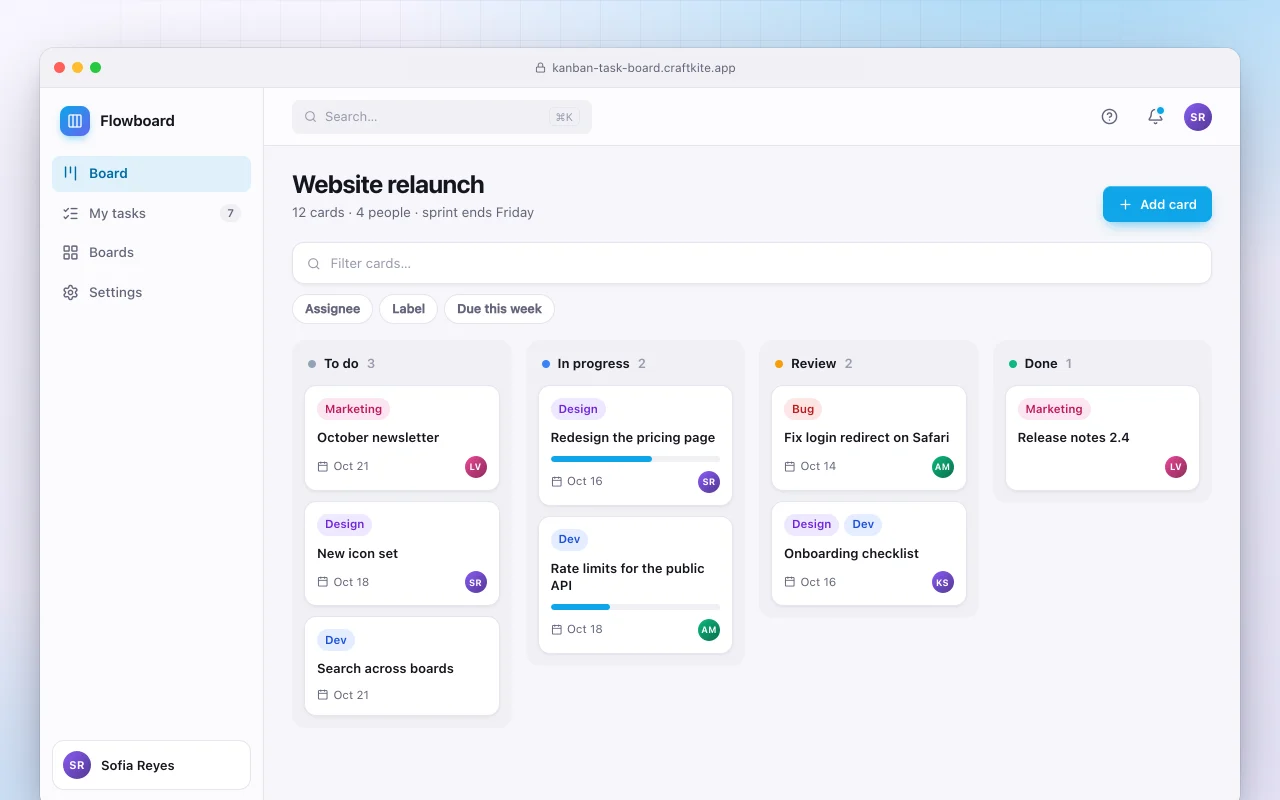1280x800 pixels.
Task: Open the October newsletter card
Action: (x=402, y=438)
